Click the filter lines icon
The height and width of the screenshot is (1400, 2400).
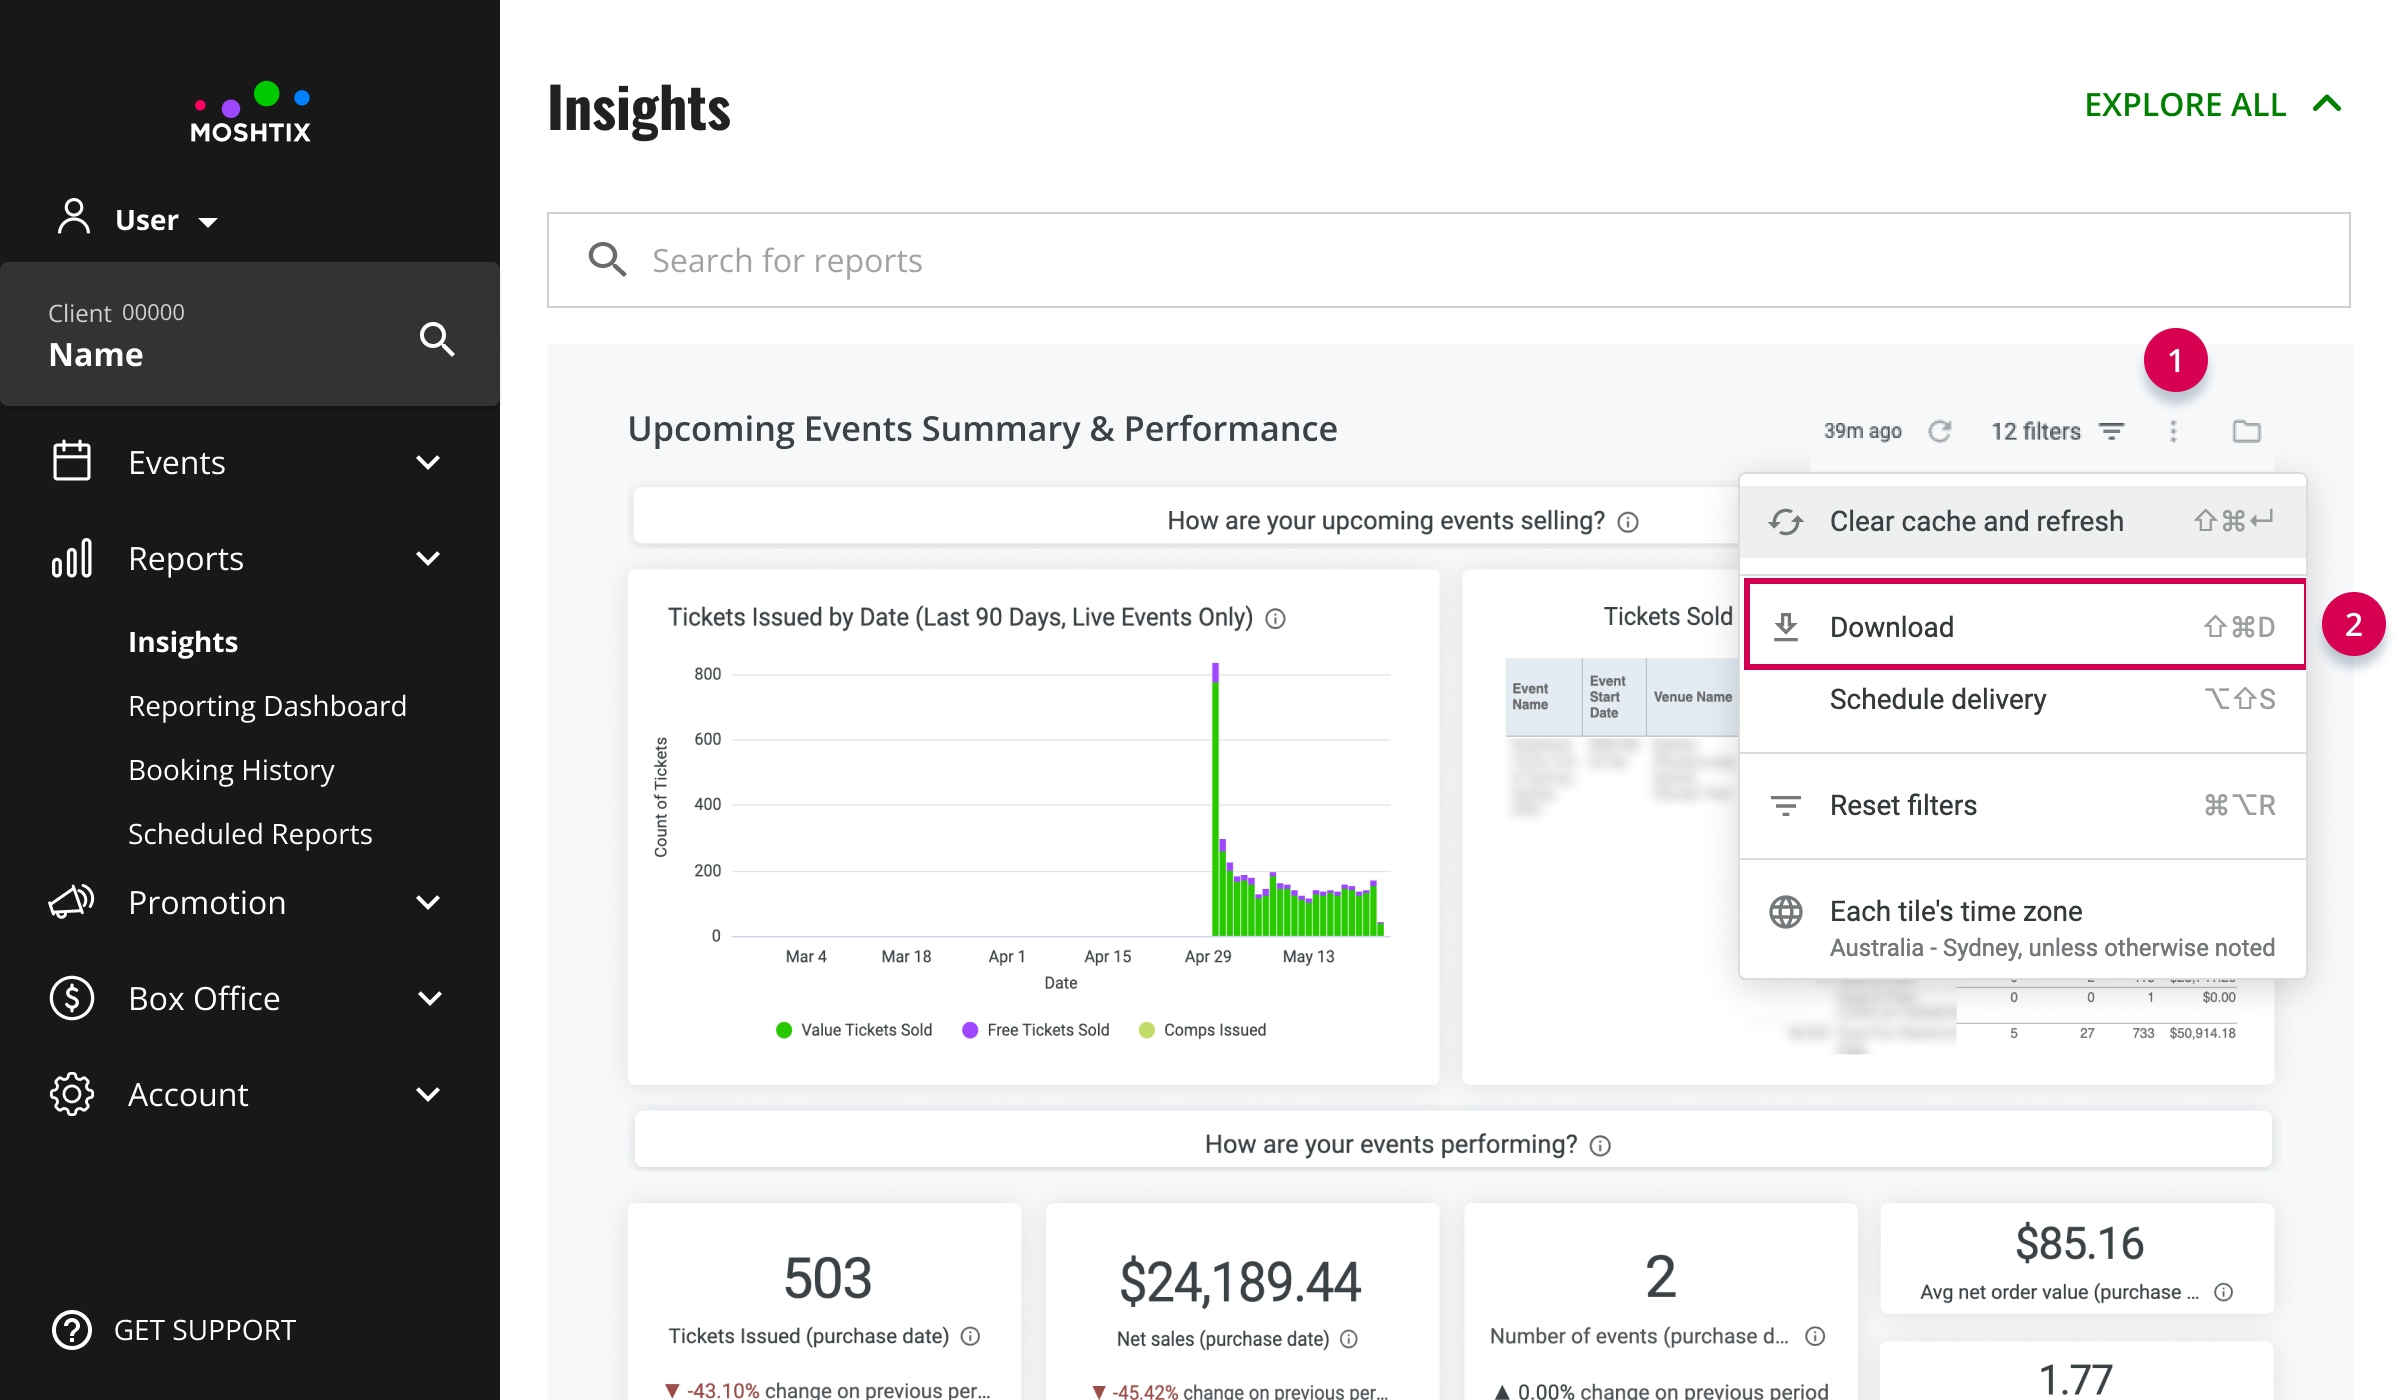coord(2111,431)
